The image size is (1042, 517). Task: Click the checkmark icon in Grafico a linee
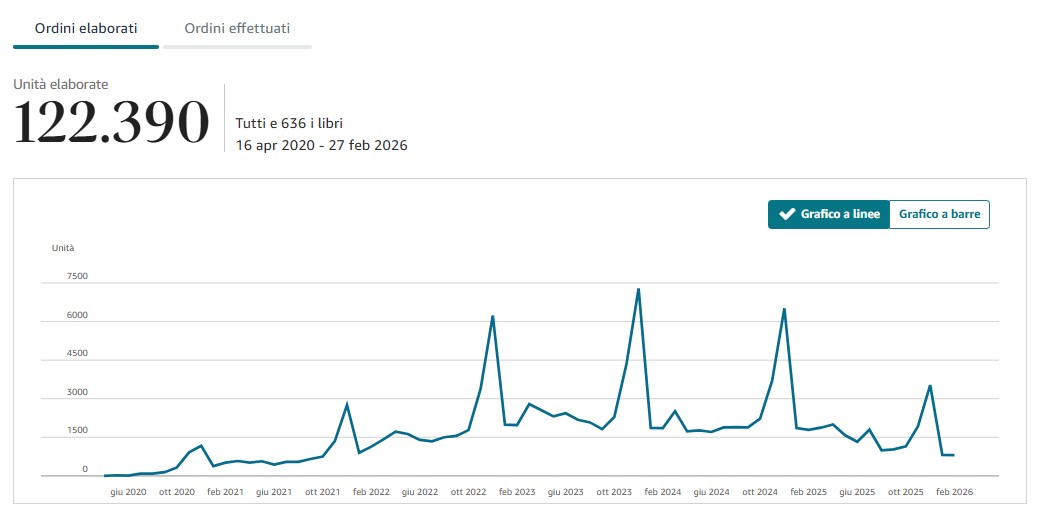point(786,214)
